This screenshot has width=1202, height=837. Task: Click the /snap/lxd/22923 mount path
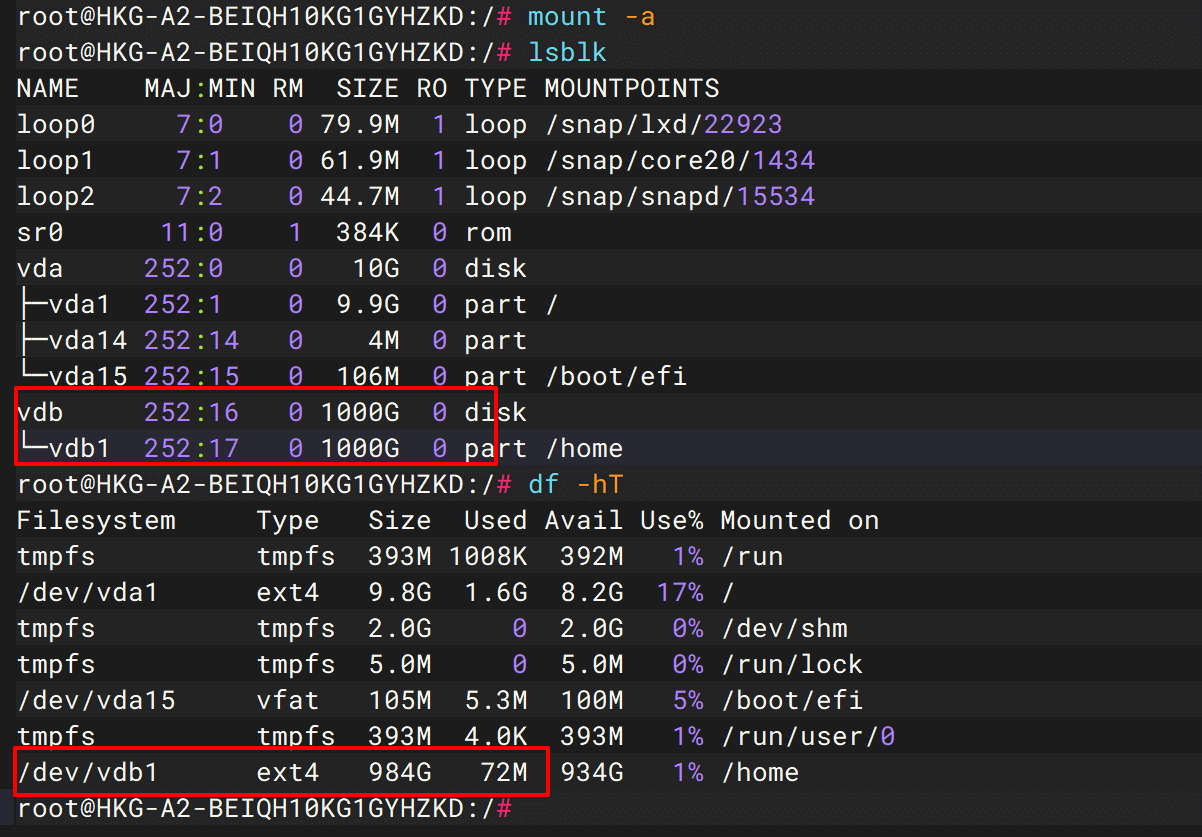point(663,125)
